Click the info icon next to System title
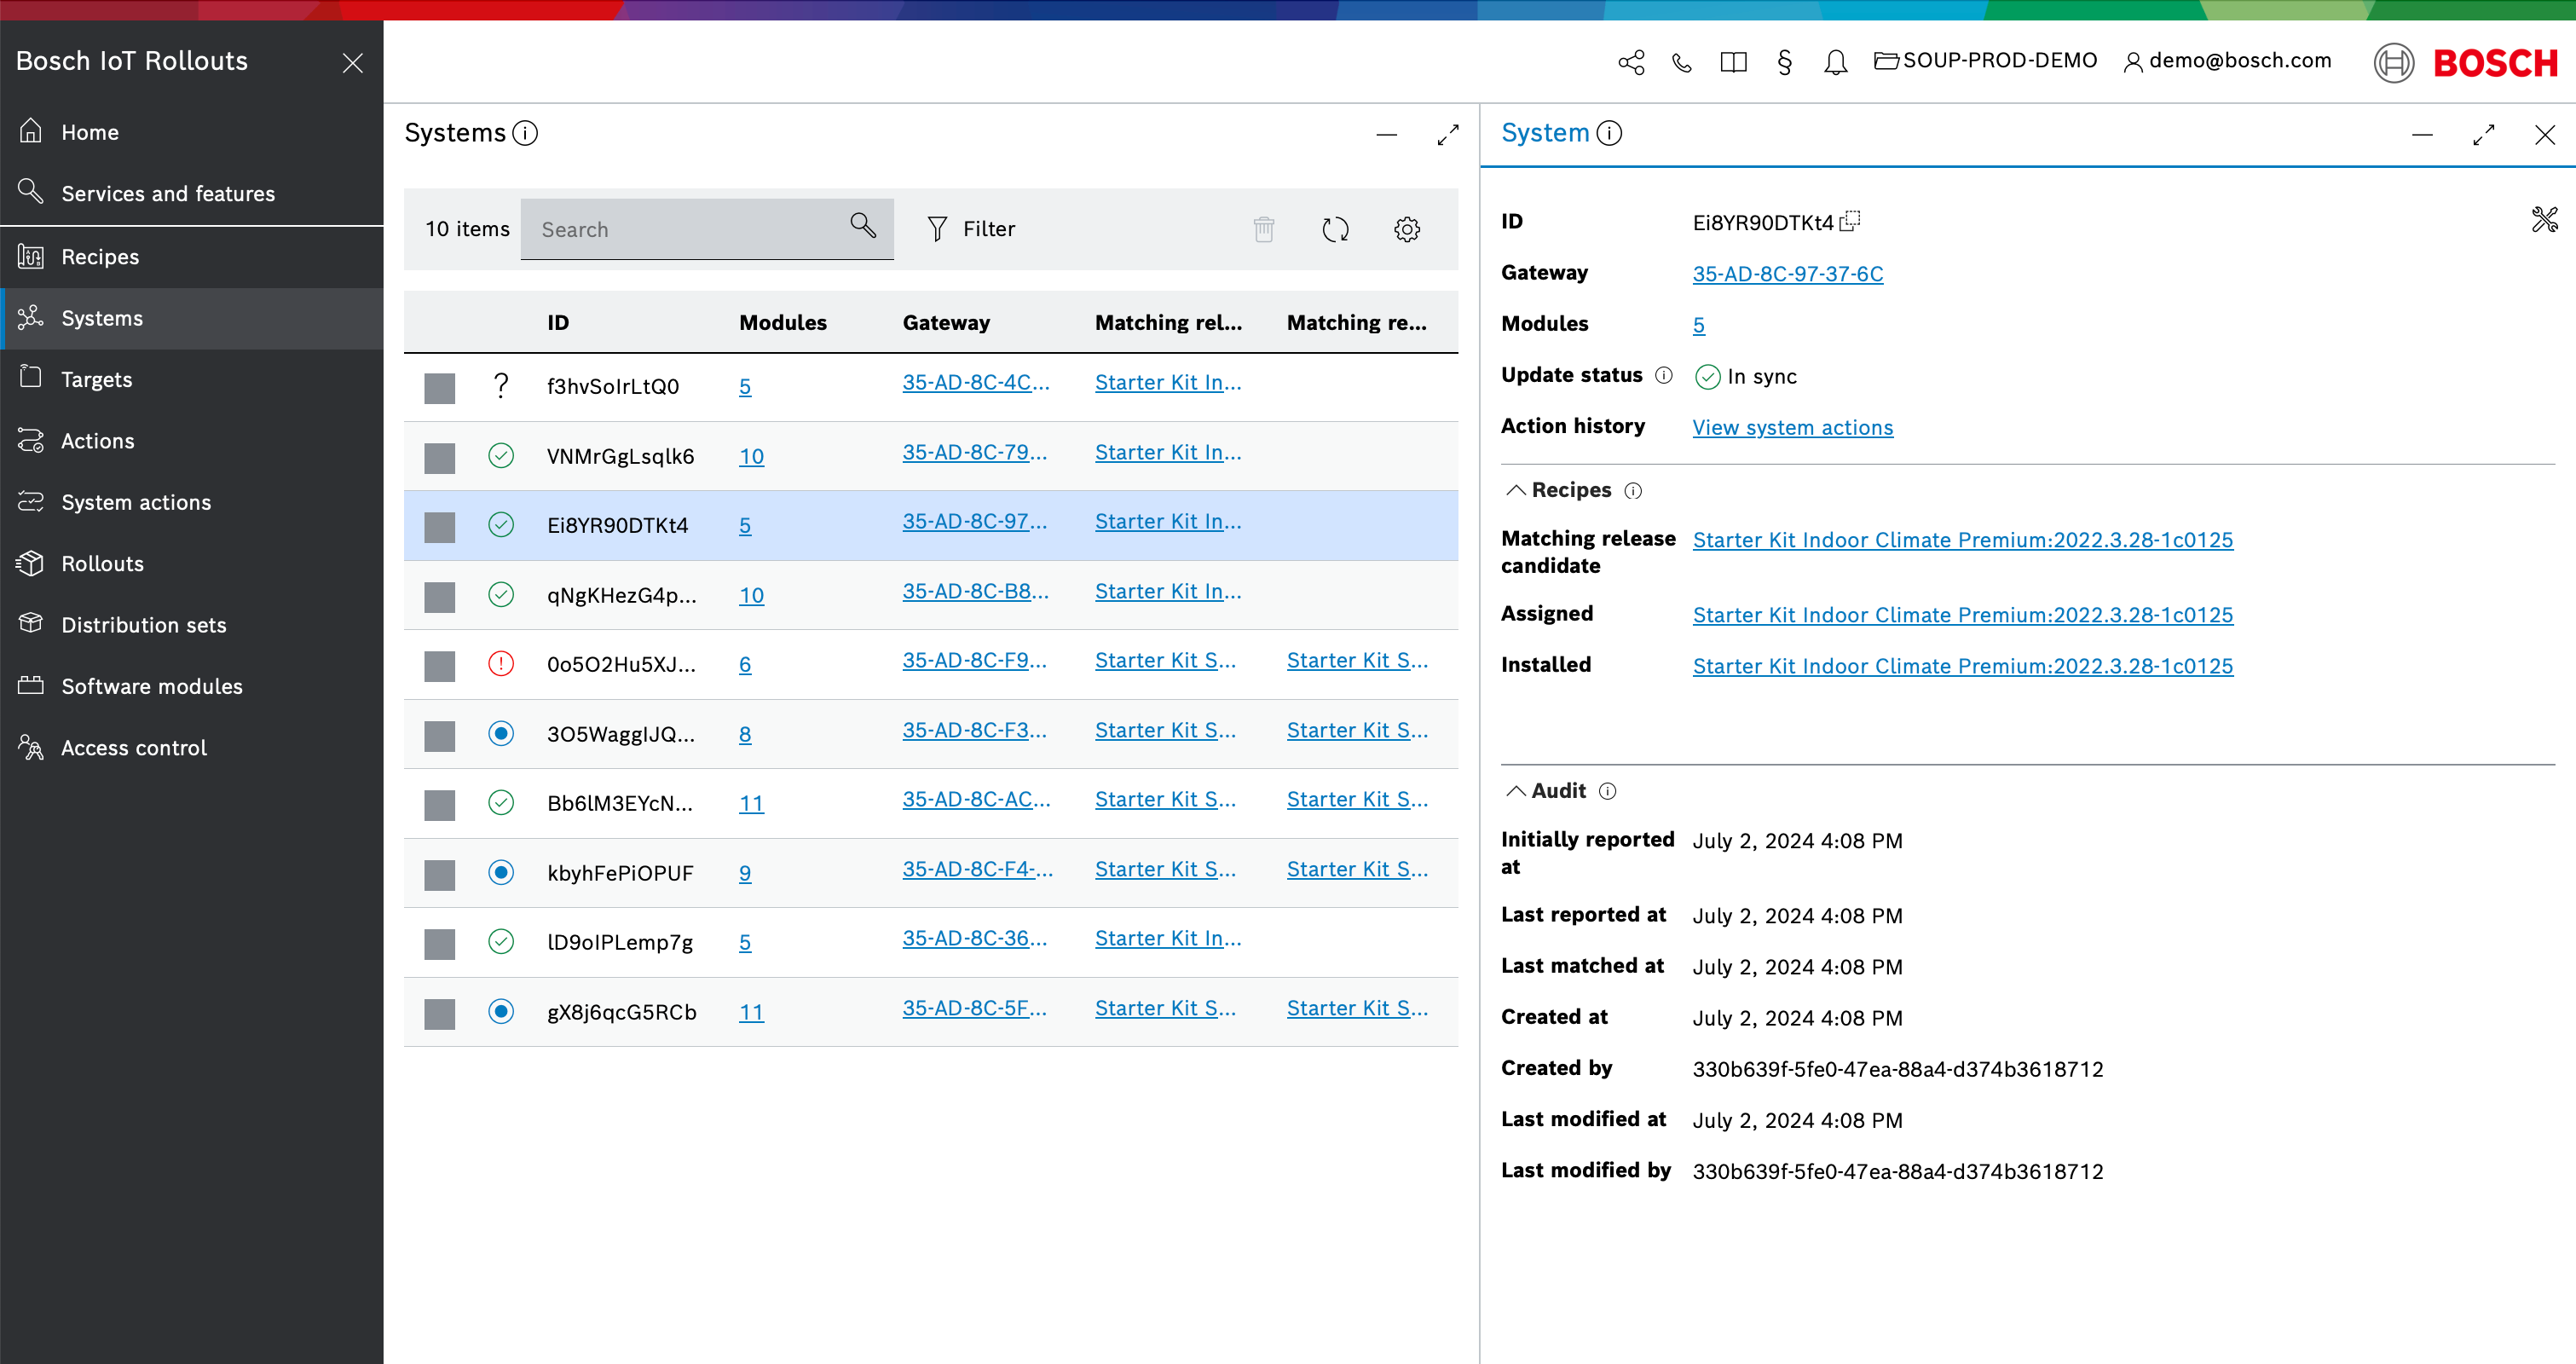Screen dimensions: 2576x1364 1609,133
